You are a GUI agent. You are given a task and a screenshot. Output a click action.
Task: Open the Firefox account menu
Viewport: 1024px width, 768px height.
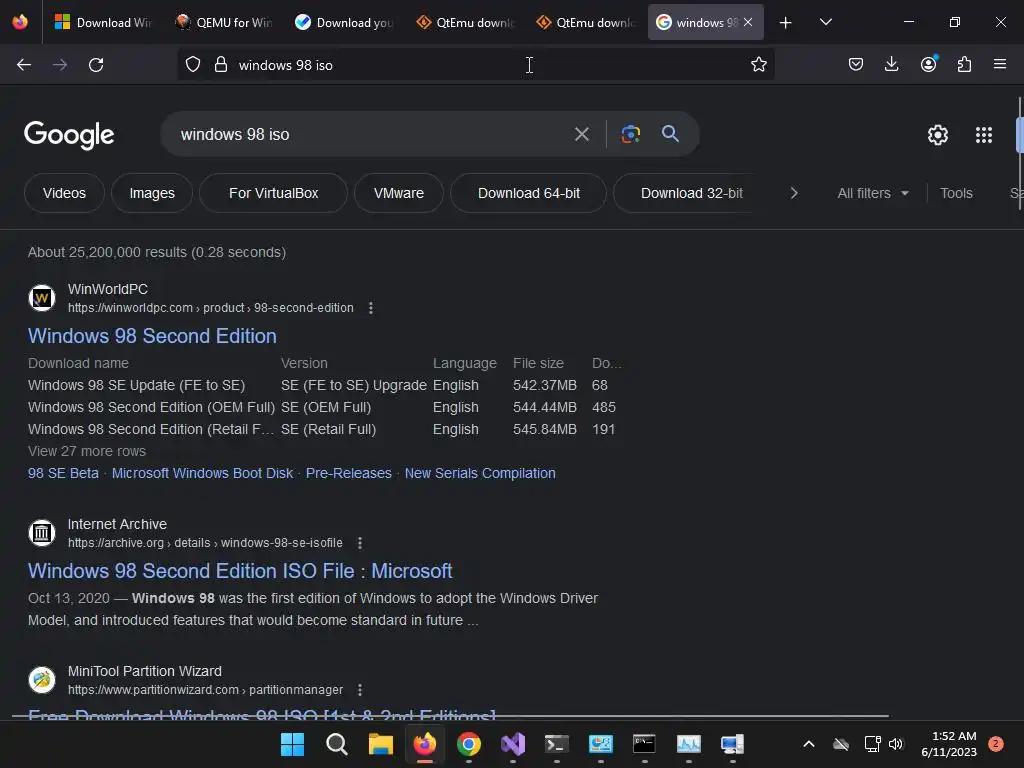928,64
